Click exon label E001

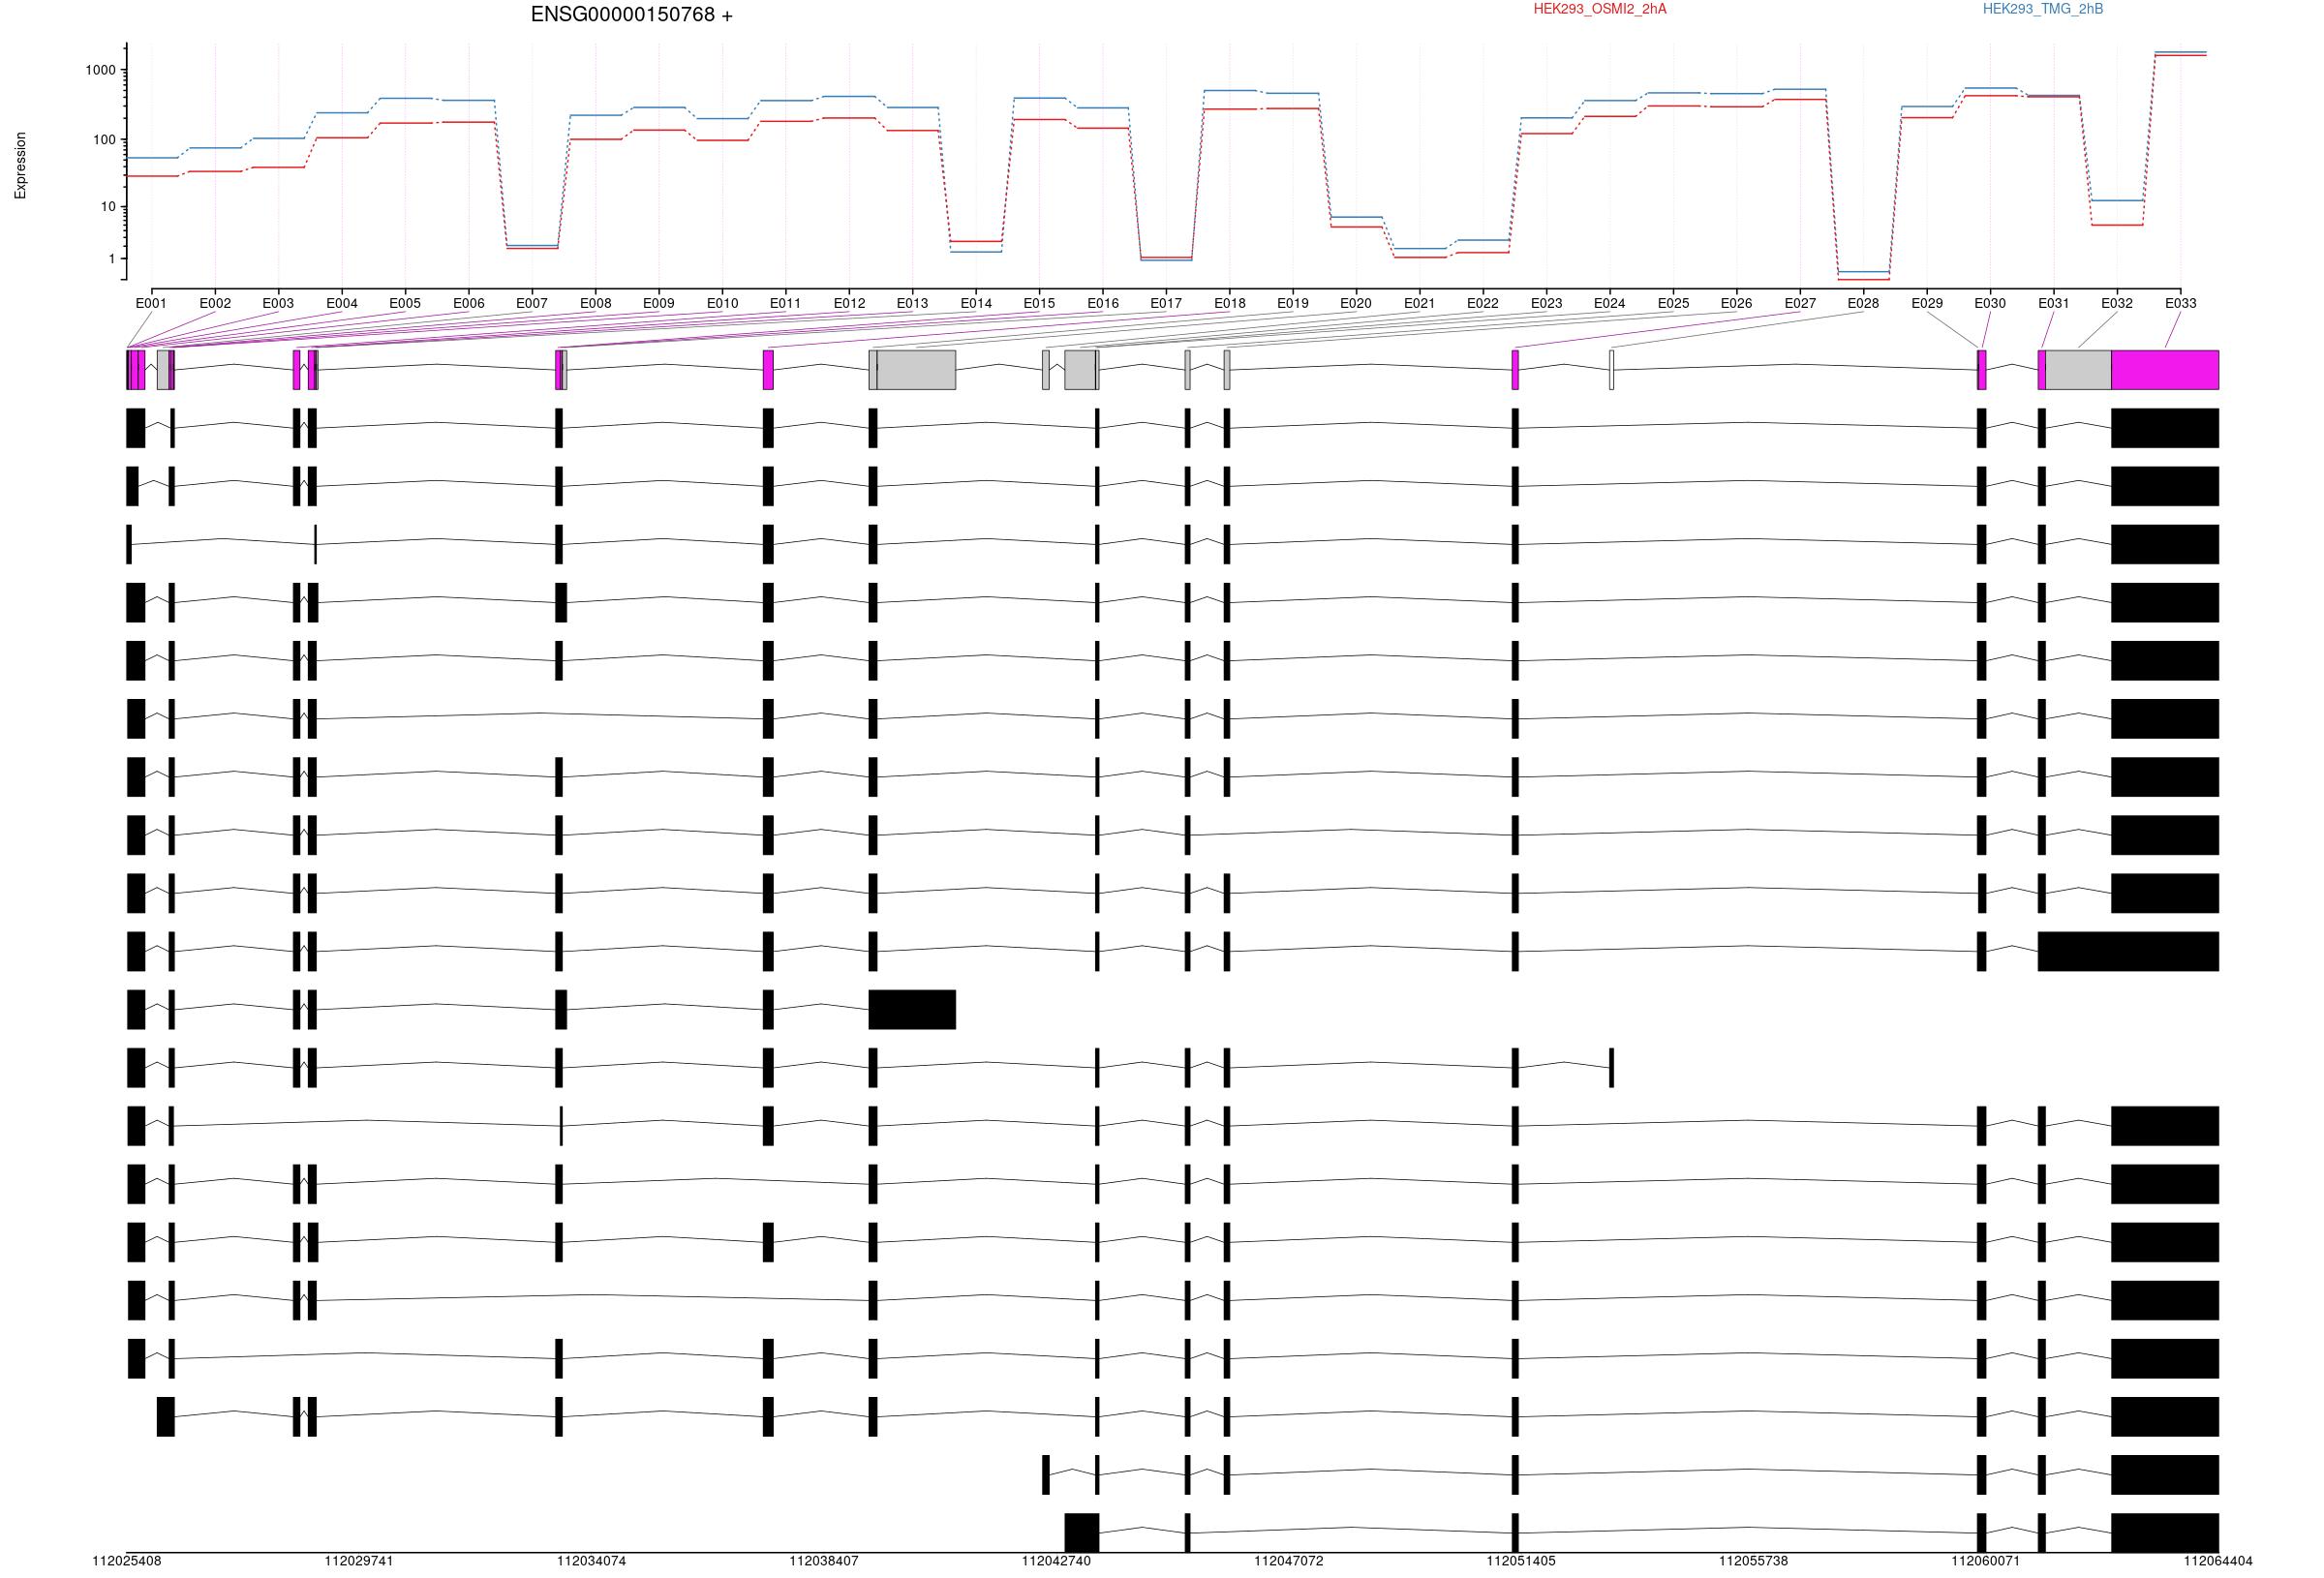[151, 303]
